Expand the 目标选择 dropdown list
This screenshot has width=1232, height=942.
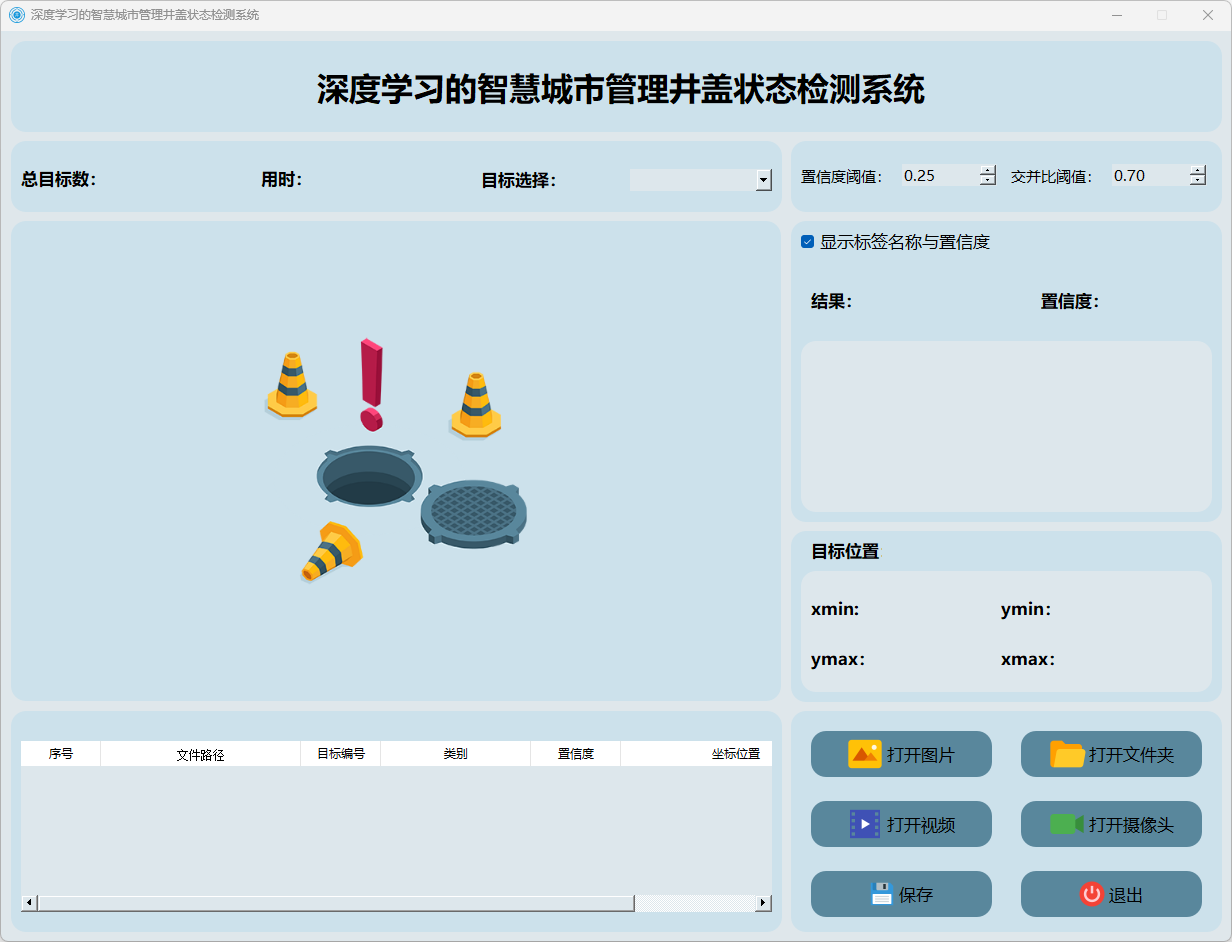[764, 180]
